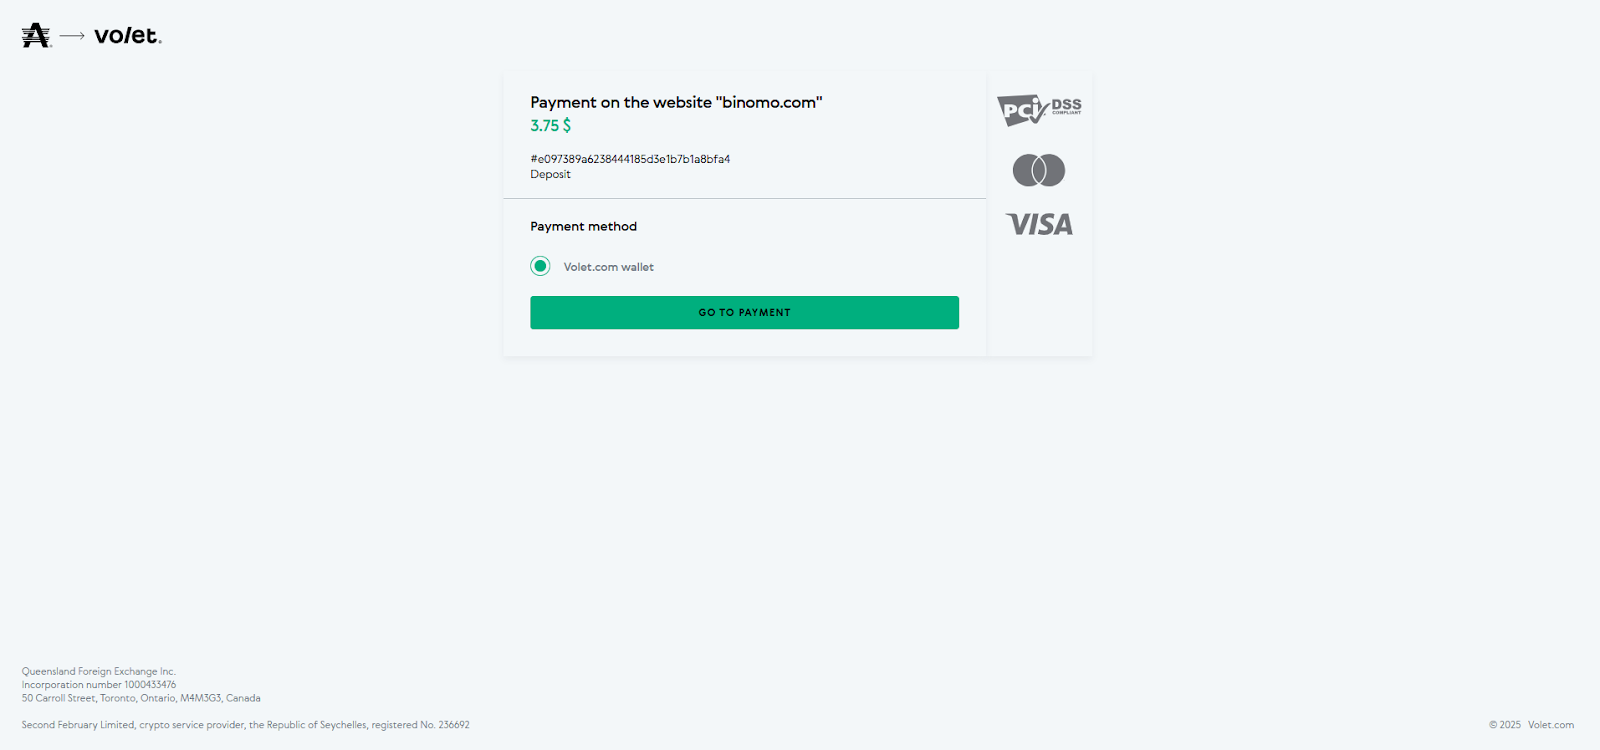This screenshot has height=750, width=1600.
Task: Click the 'Payment method' heading
Action: pos(583,227)
